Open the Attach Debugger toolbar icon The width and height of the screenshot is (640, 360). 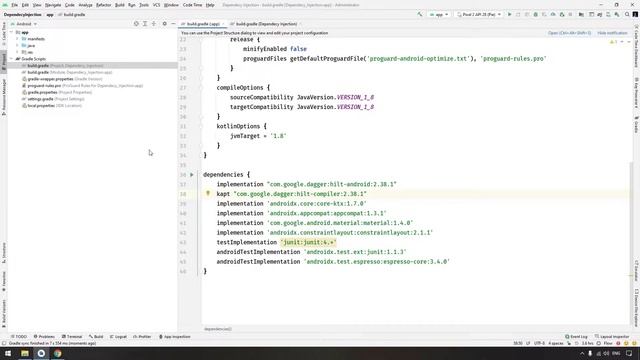click(562, 14)
